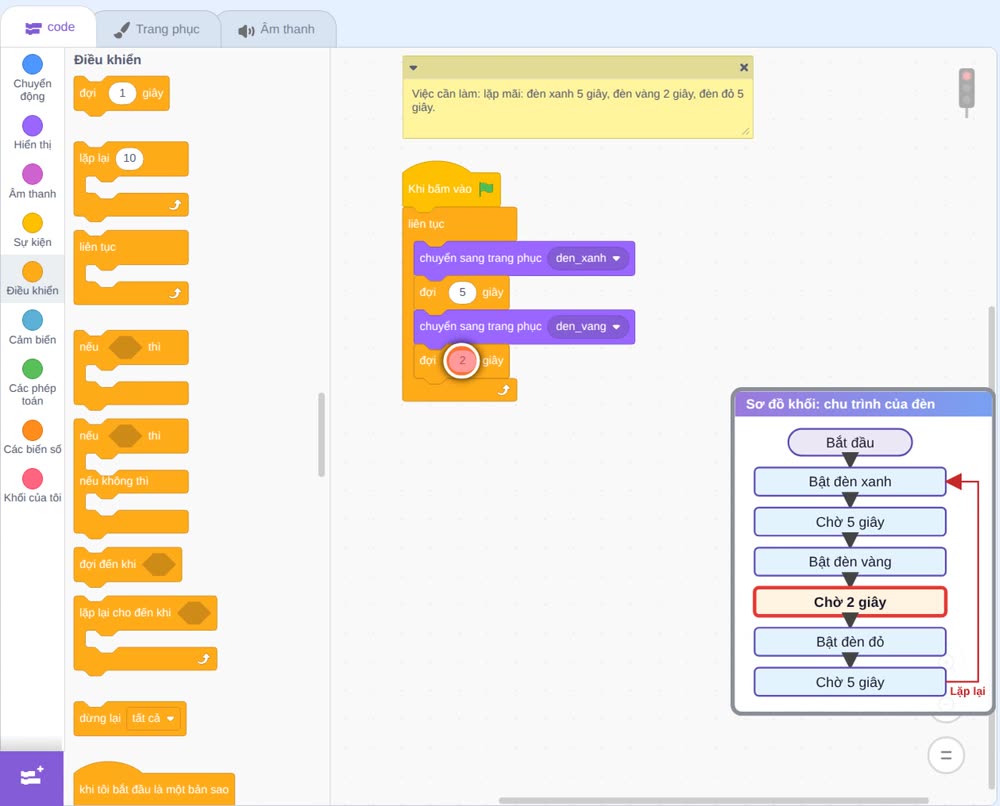Click the 1 value in palette đợi block
Screen dimensions: 1000x806
pos(122,93)
